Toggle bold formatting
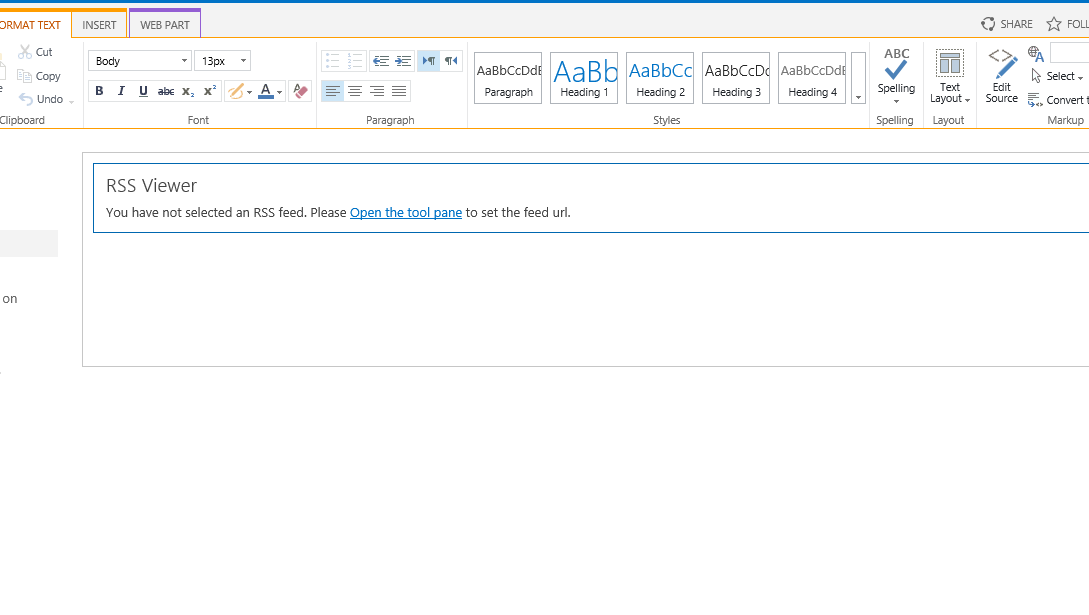Image resolution: width=1089 pixels, height=615 pixels. (99, 91)
